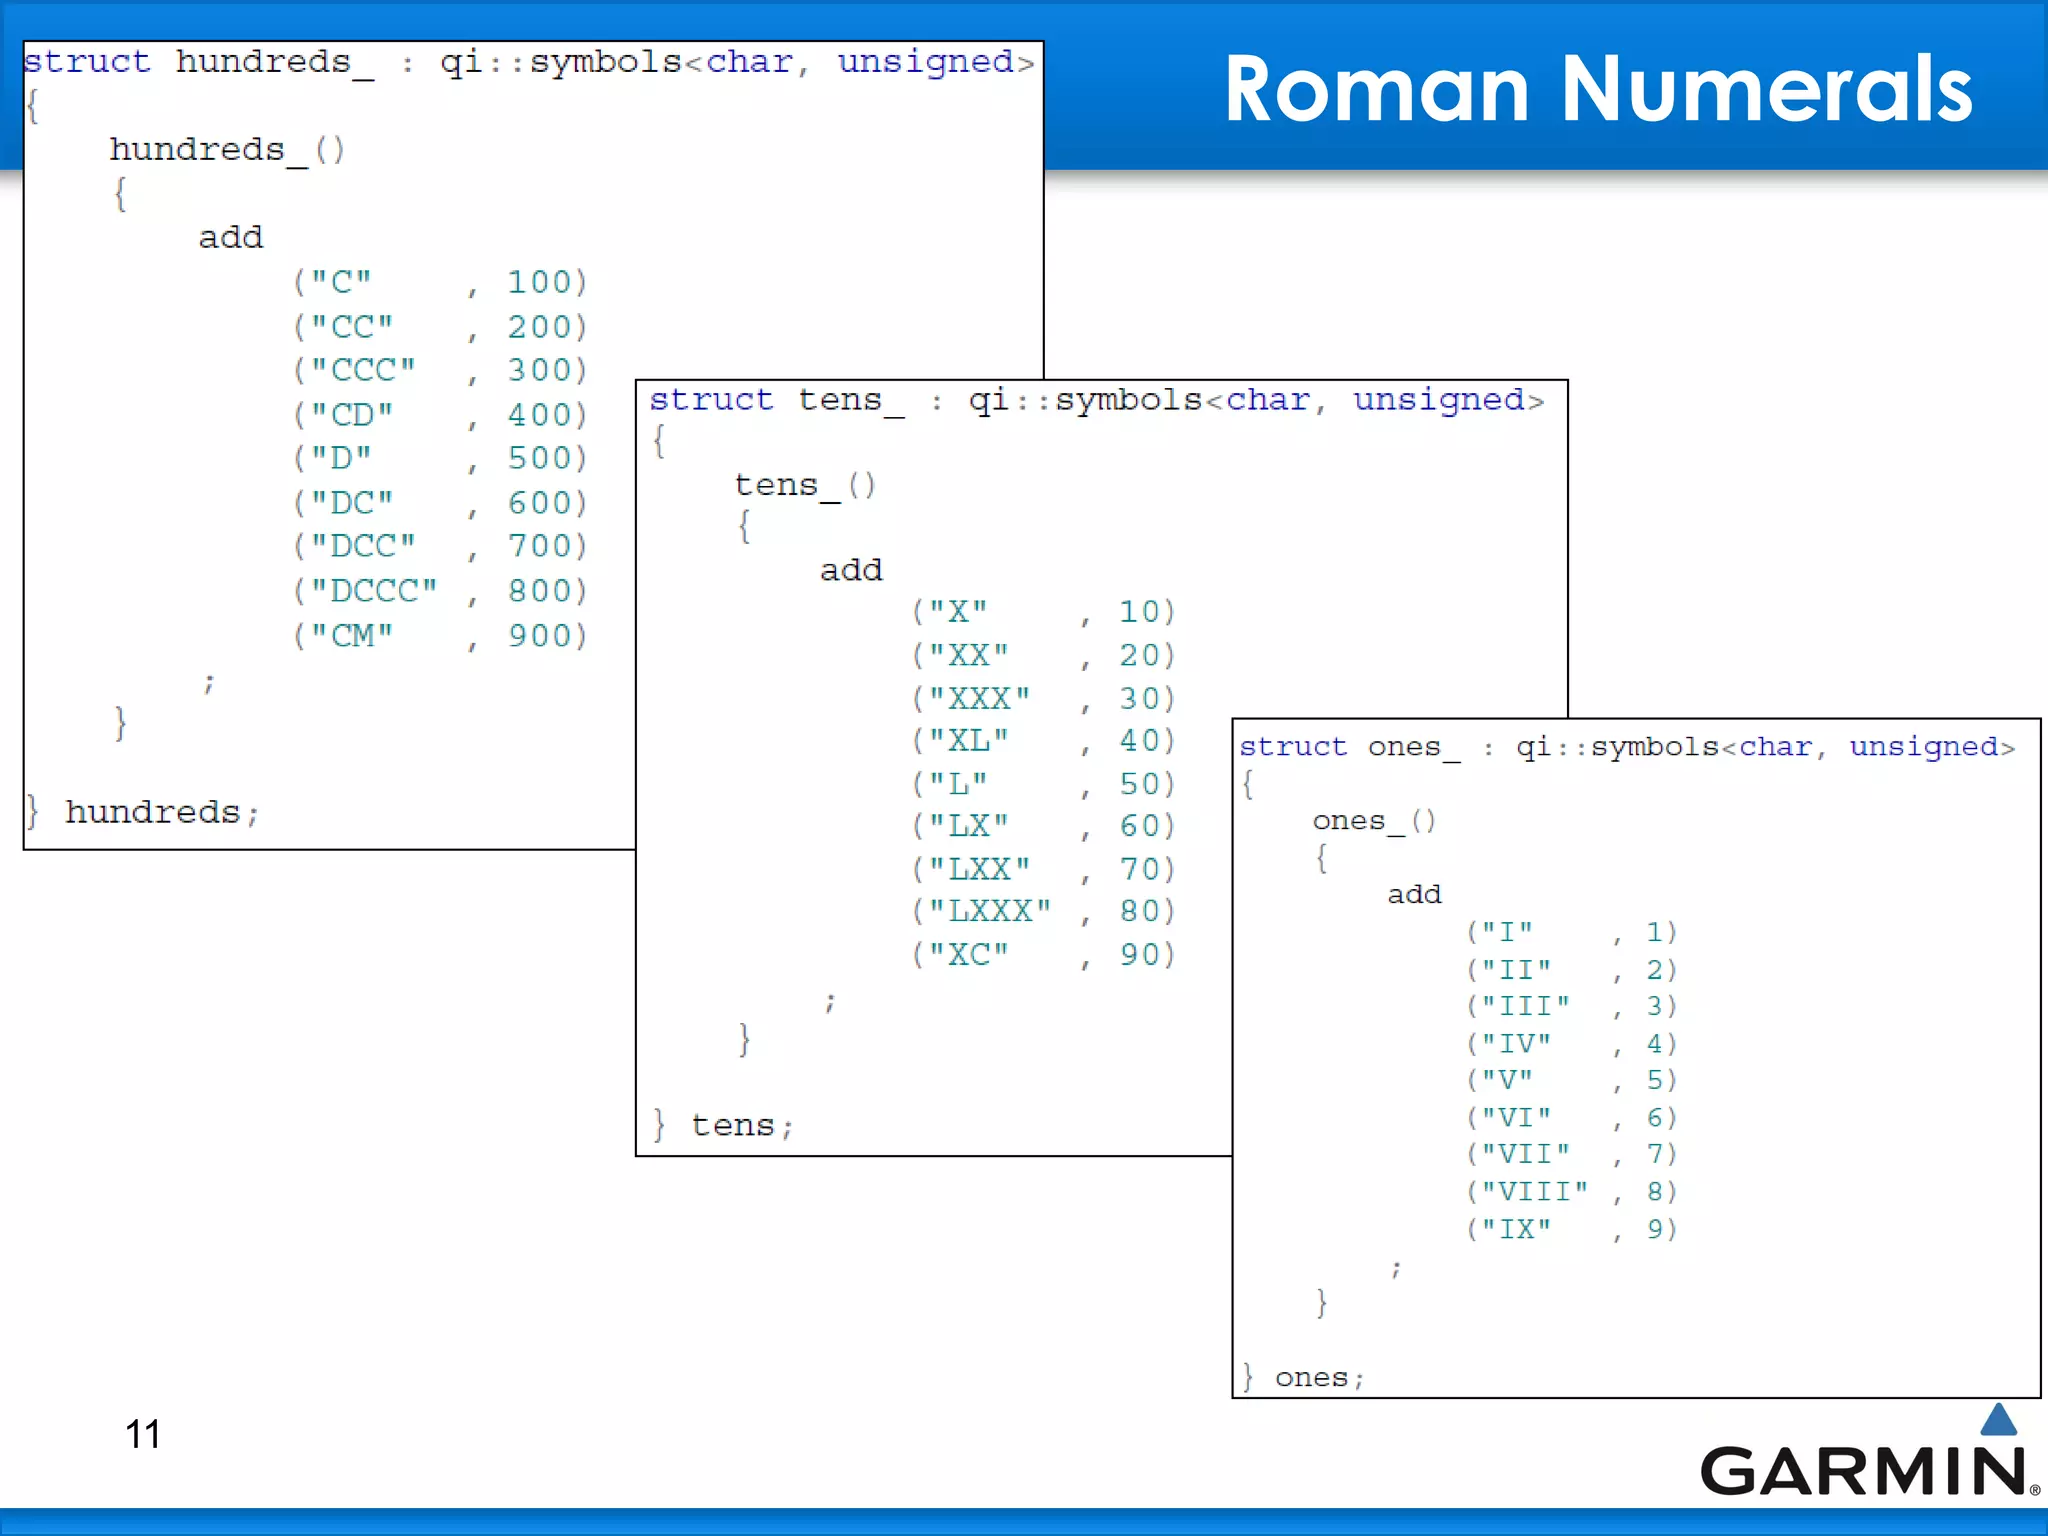The image size is (2048, 1536).
Task: Select the ("L", 50) entry
Action: coord(1043,783)
